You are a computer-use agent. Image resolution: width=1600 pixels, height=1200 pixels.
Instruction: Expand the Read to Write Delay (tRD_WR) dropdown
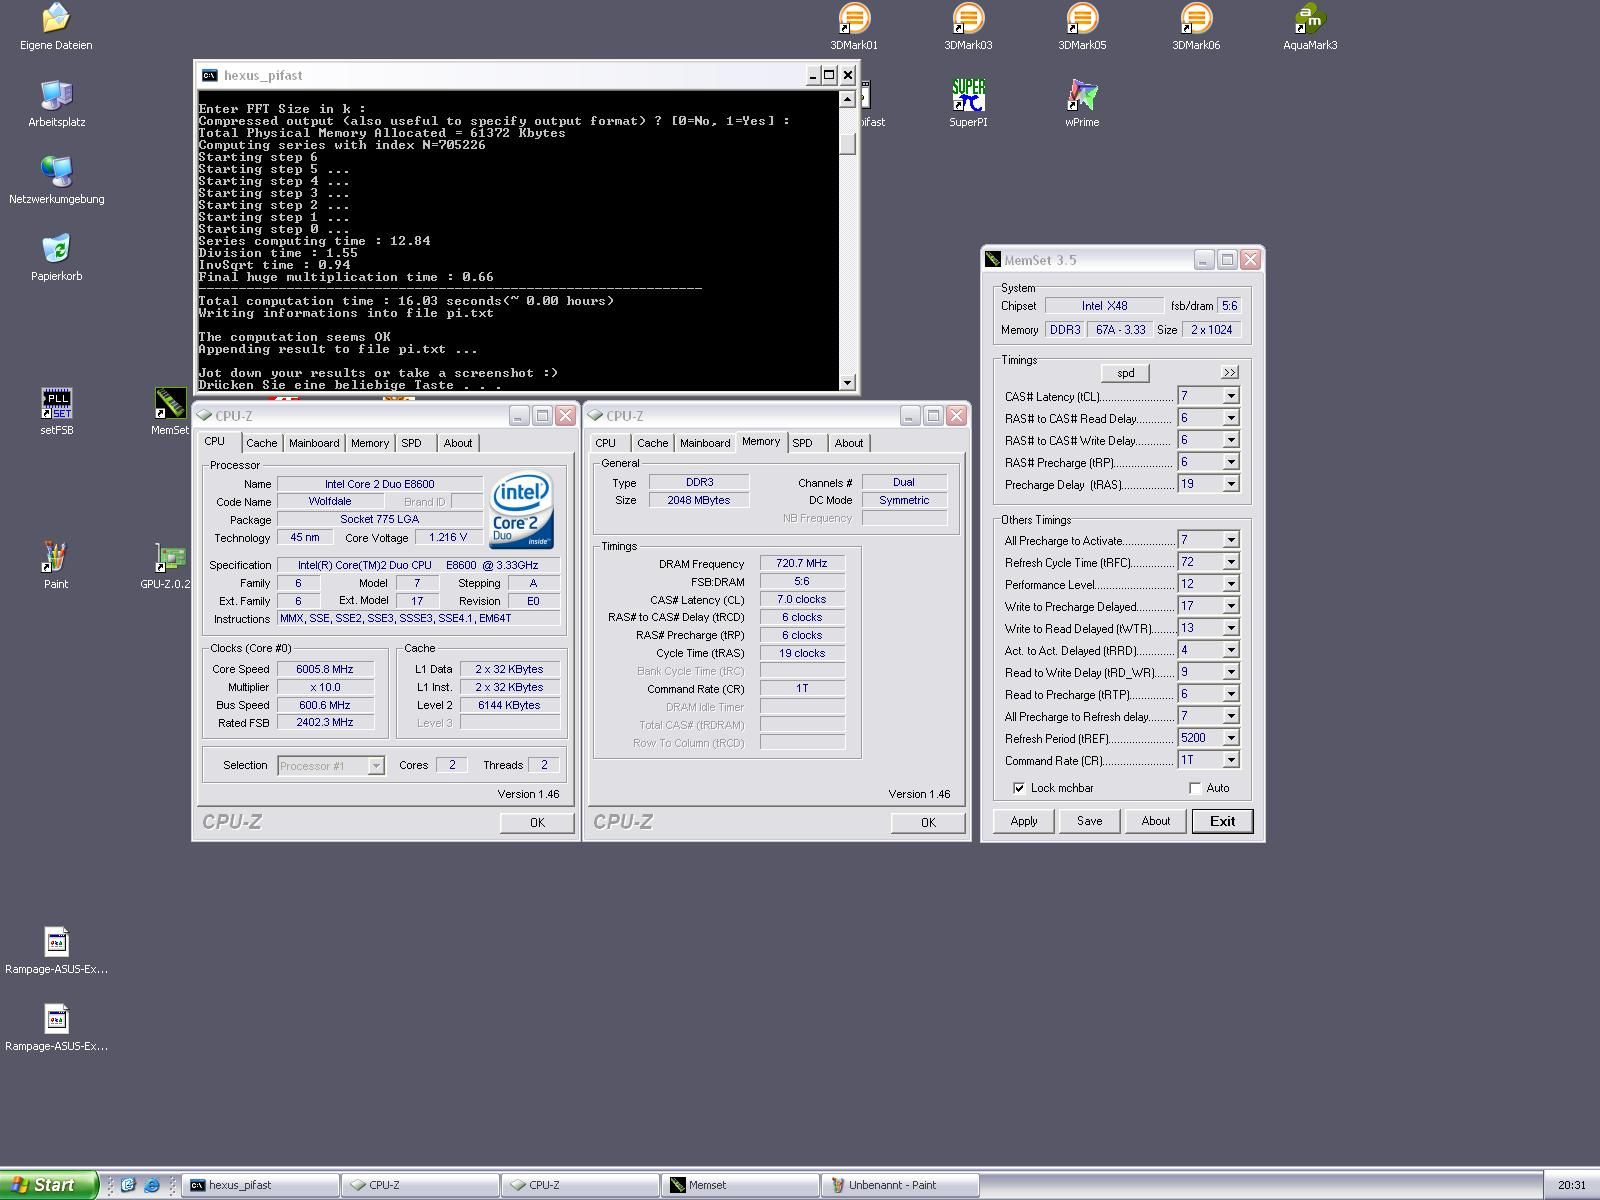[x=1231, y=672]
